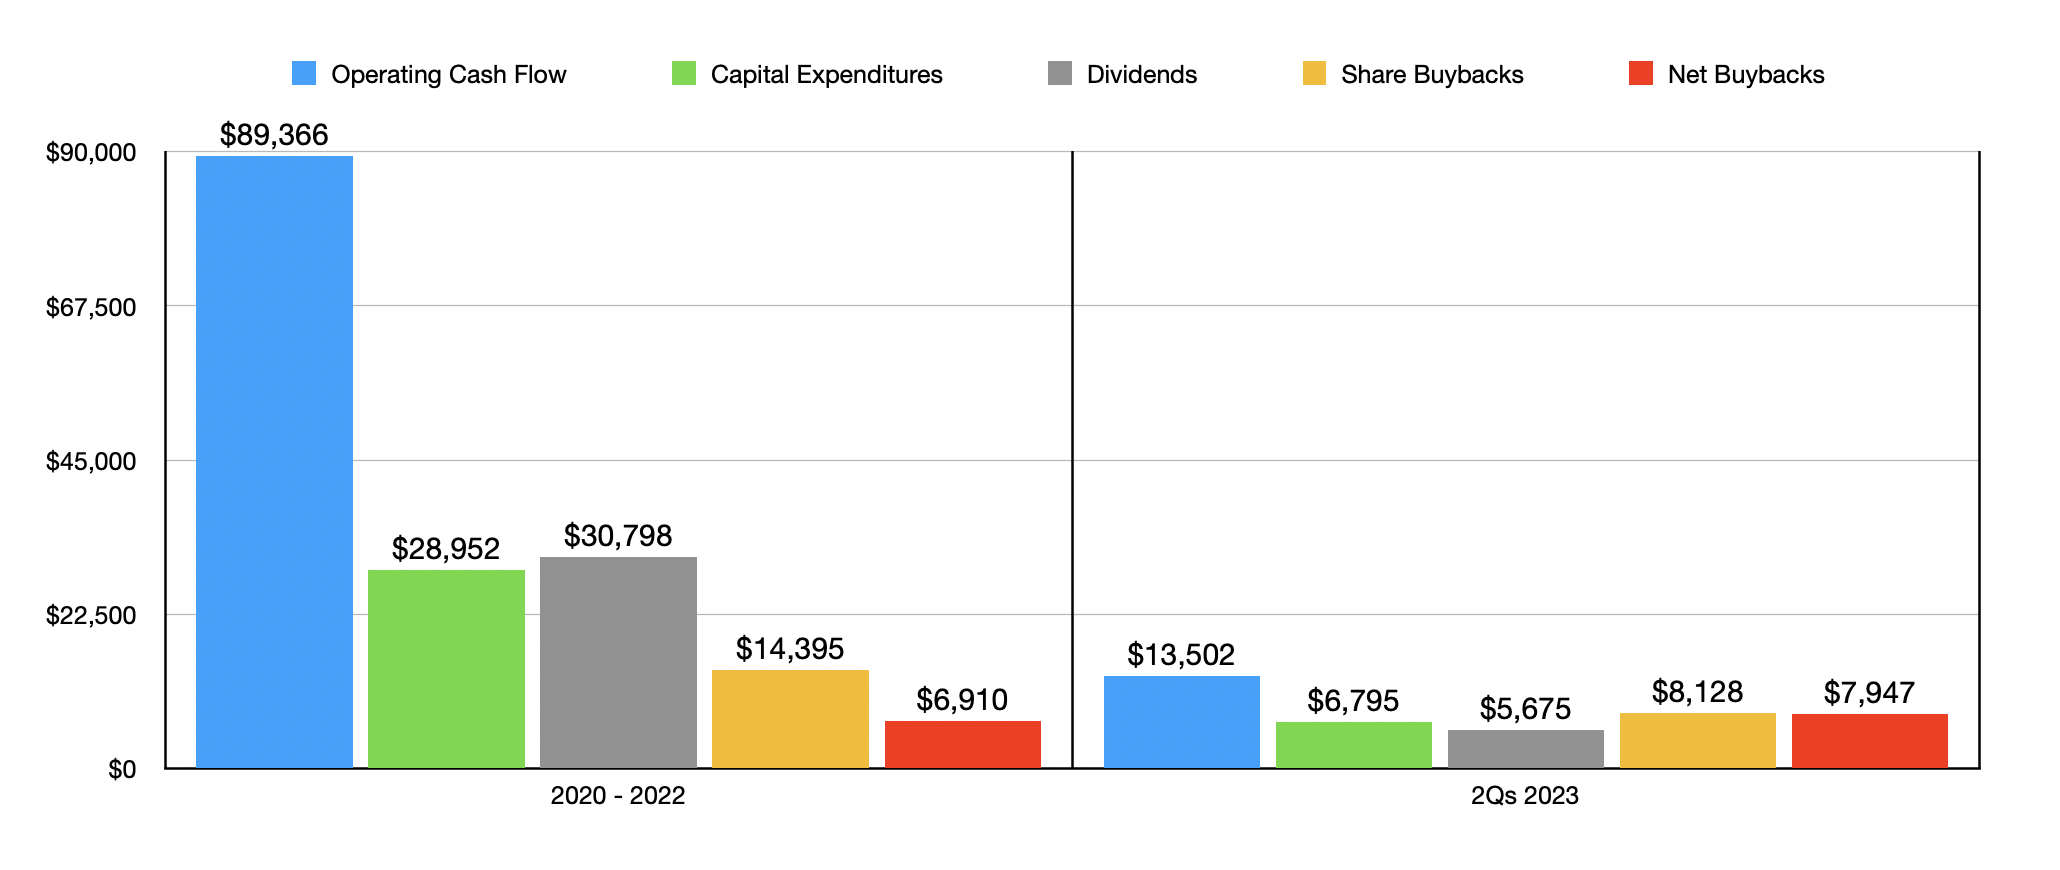Click the yellow Share Buybacks legend swatch

coord(1314,73)
